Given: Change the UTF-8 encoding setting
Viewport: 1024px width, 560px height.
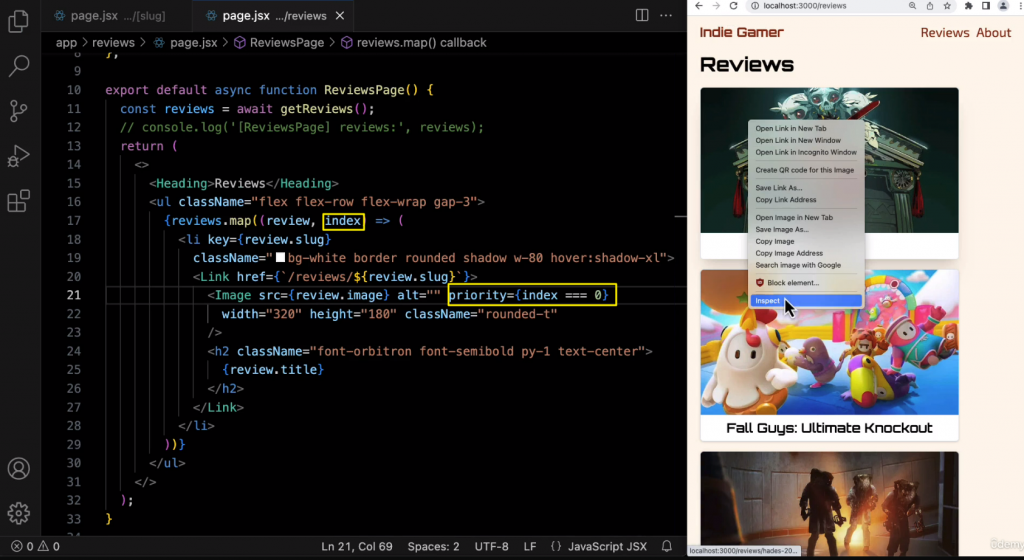Looking at the screenshot, I should tap(491, 546).
